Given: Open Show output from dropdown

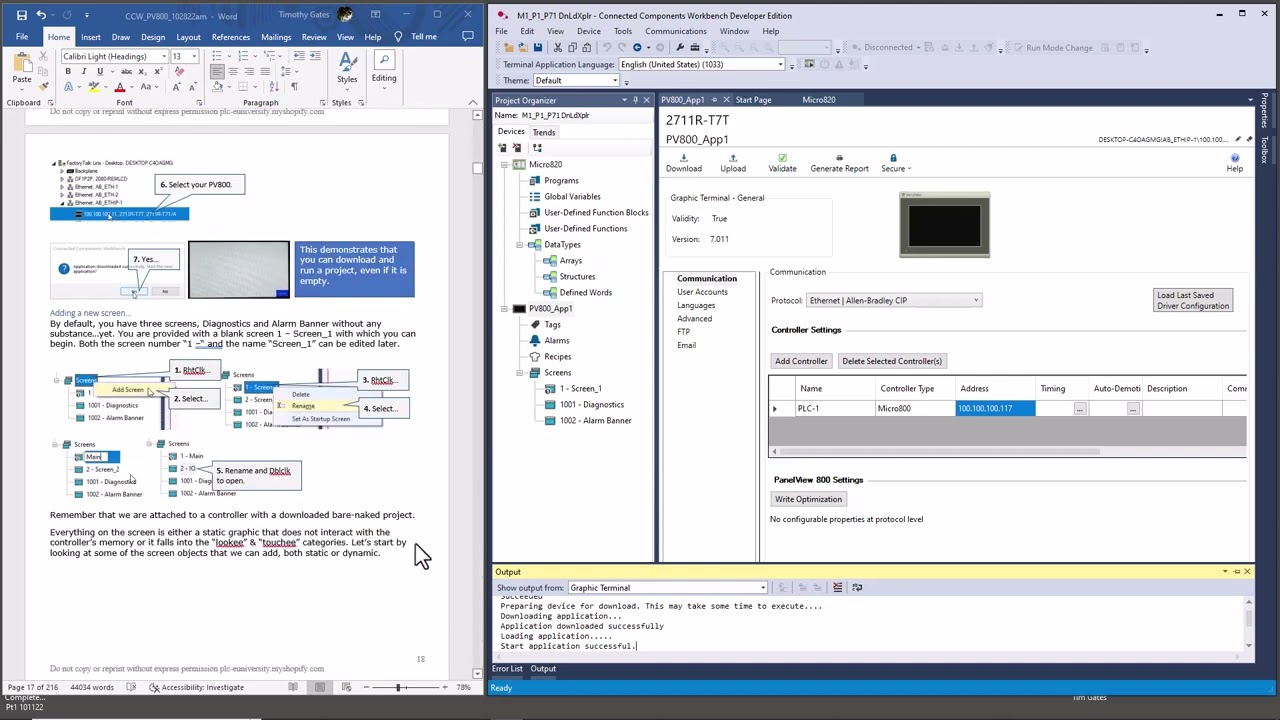Looking at the screenshot, I should click(x=763, y=588).
